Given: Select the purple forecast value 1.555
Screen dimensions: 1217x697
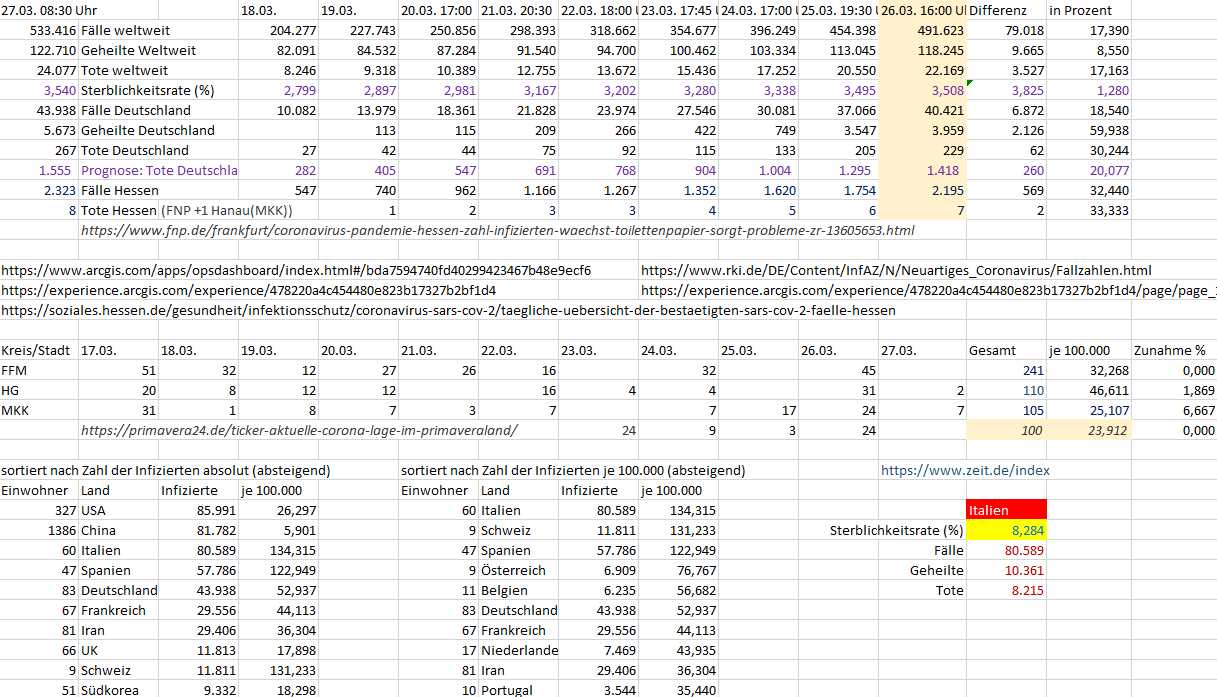Looking at the screenshot, I should coord(55,170).
